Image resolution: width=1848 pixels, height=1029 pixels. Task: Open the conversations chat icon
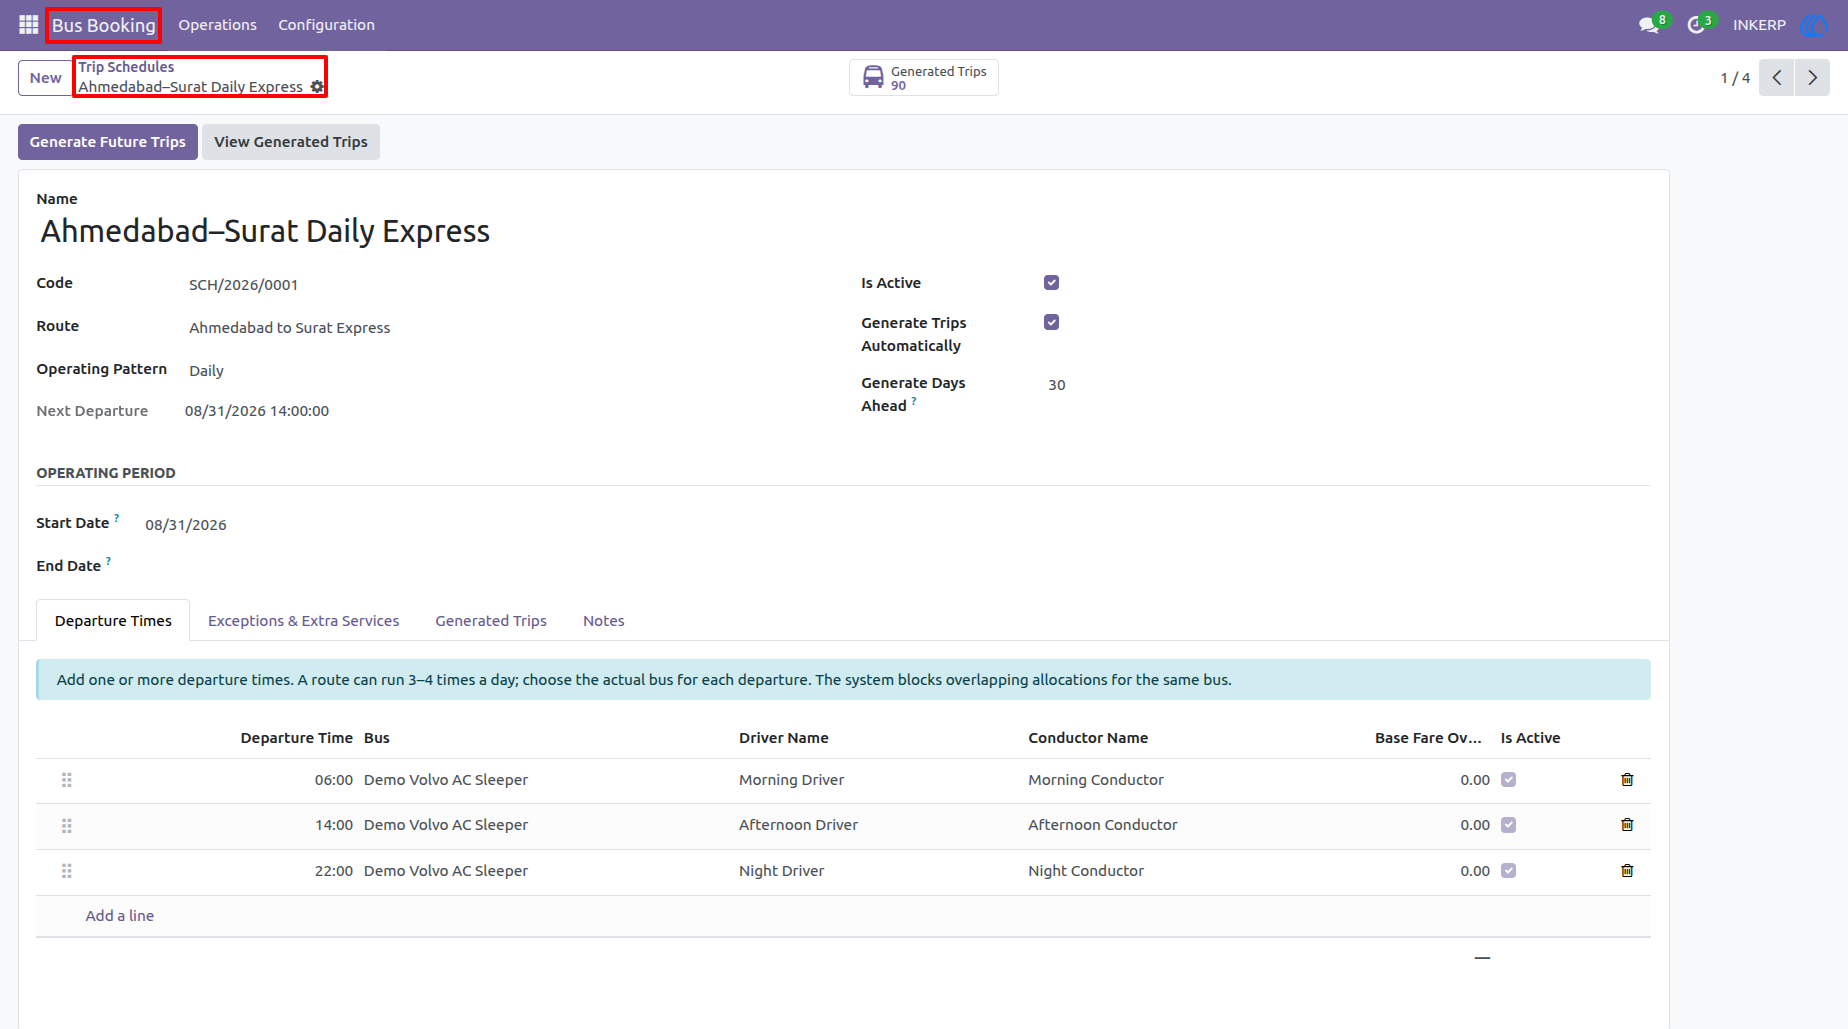point(1649,25)
